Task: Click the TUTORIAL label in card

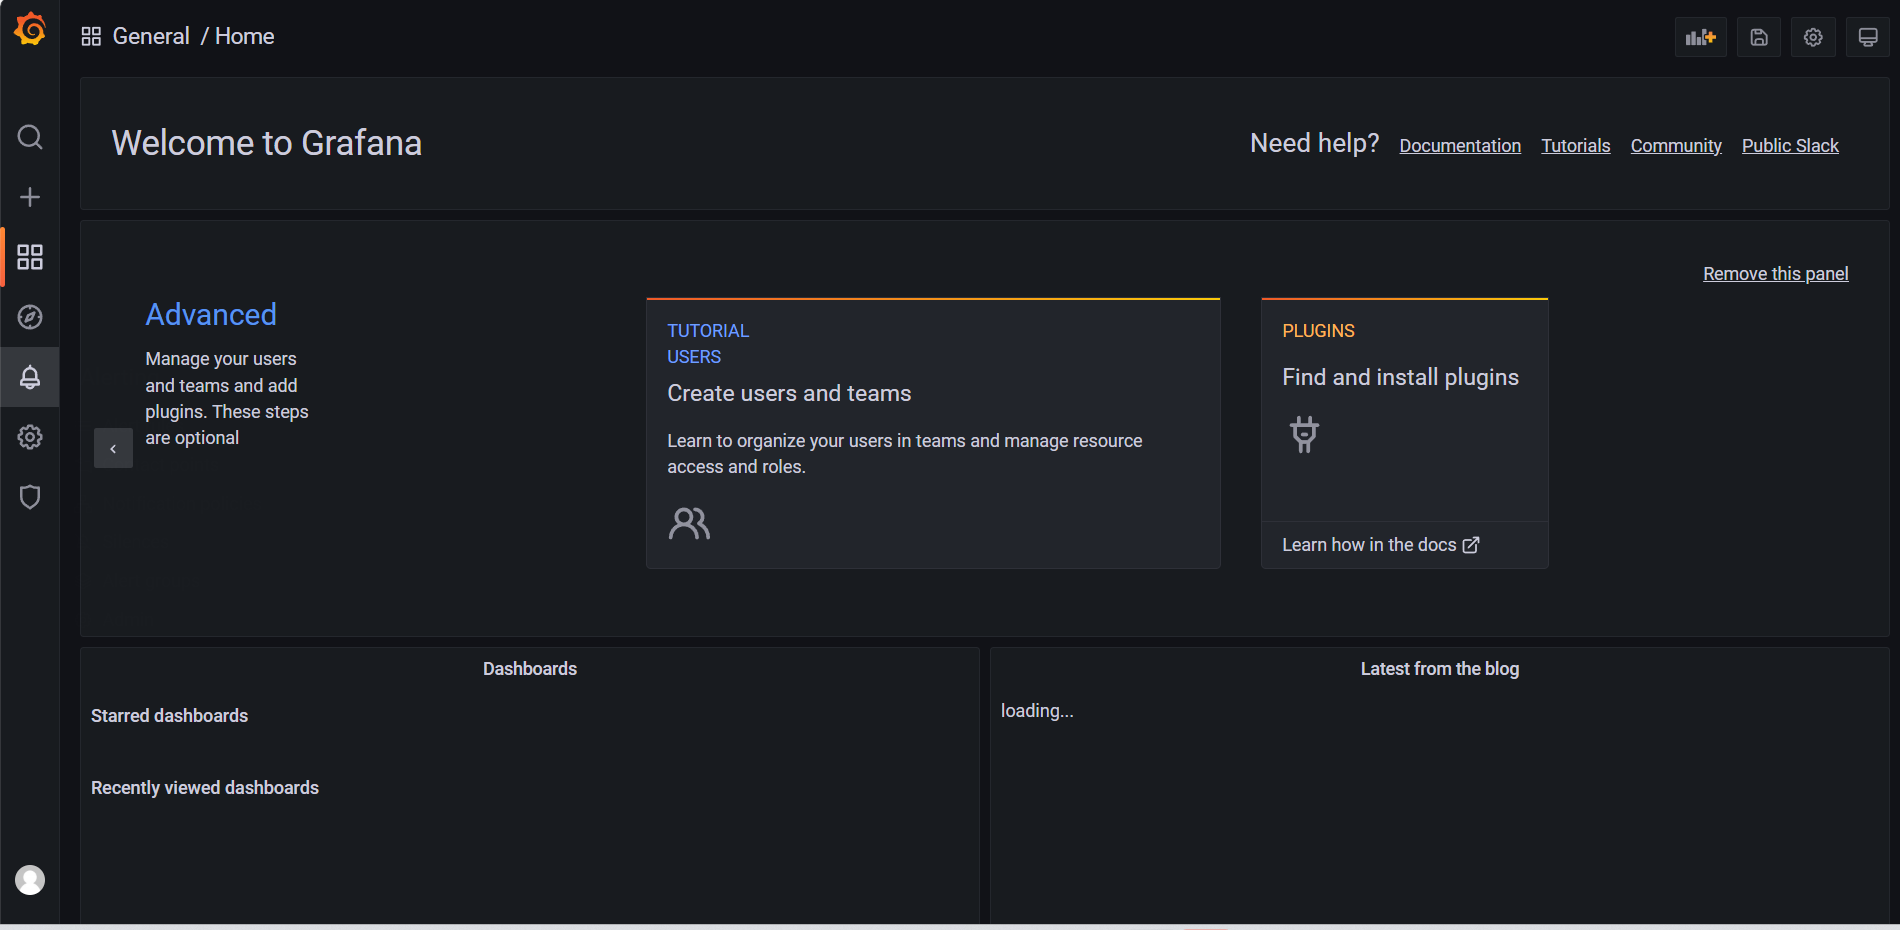Action: pos(708,331)
